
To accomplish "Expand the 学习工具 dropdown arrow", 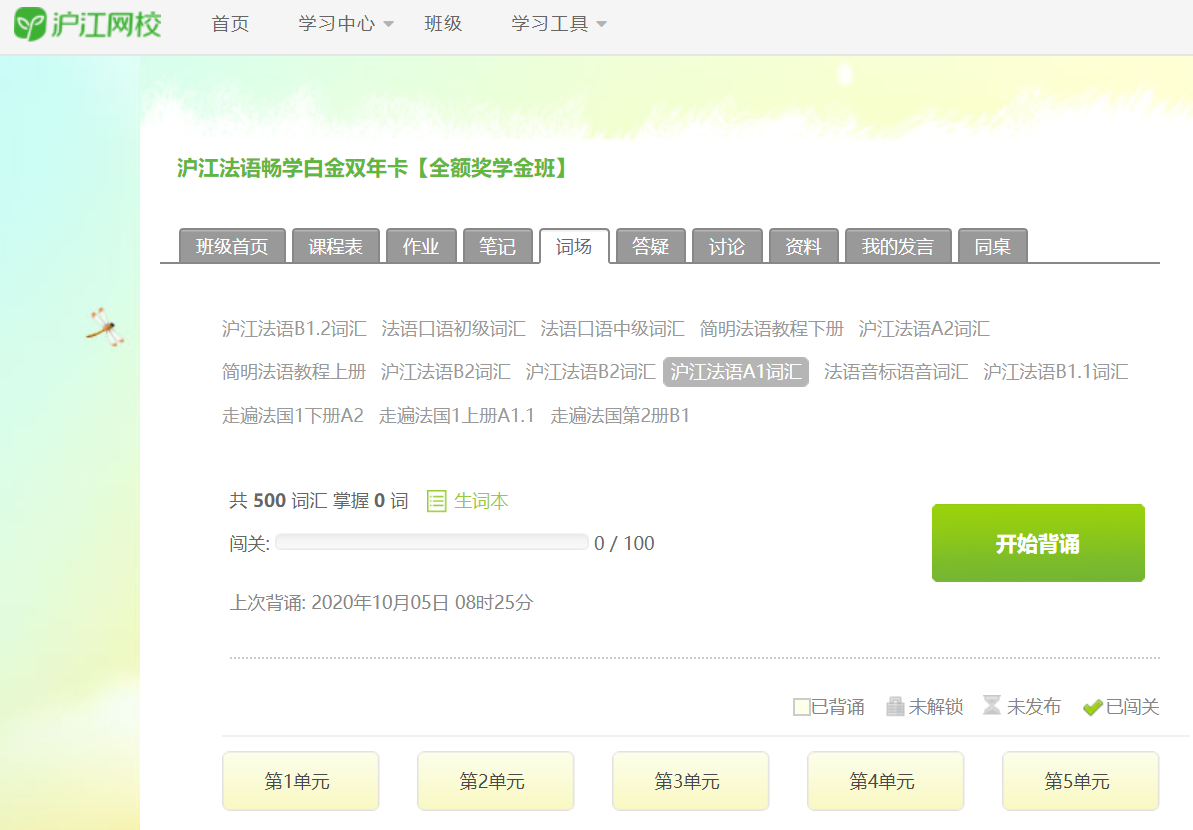I will pos(601,24).
